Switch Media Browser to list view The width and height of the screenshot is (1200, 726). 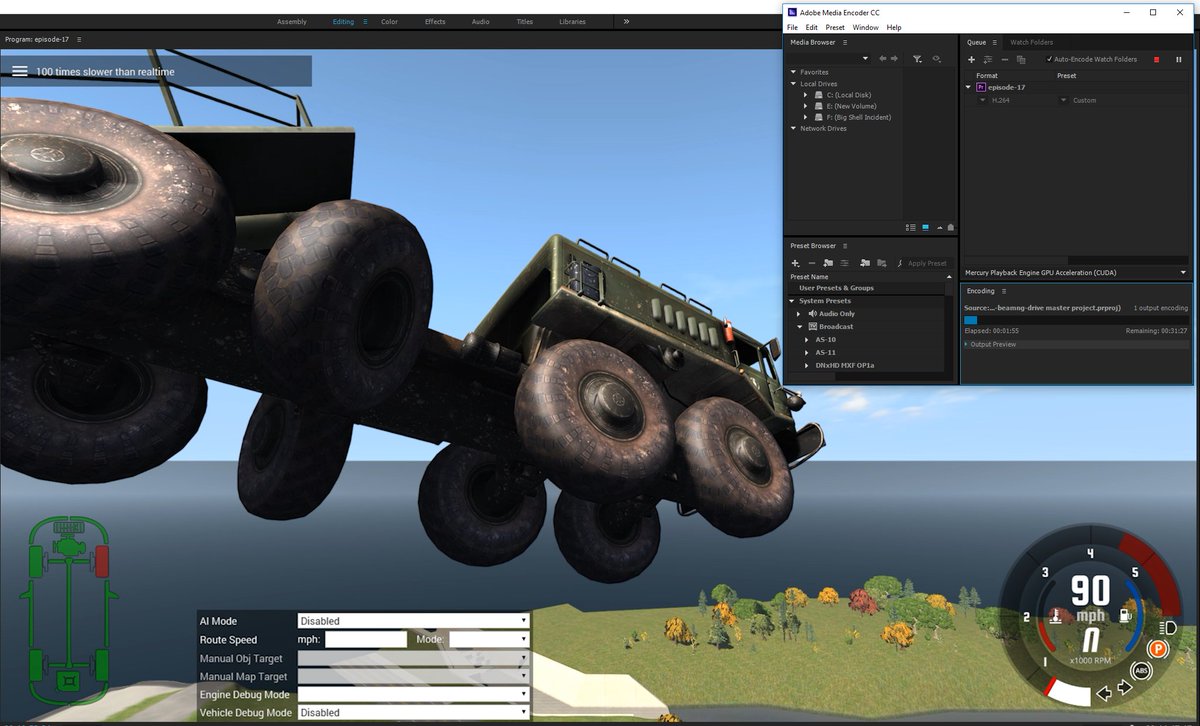pos(910,227)
